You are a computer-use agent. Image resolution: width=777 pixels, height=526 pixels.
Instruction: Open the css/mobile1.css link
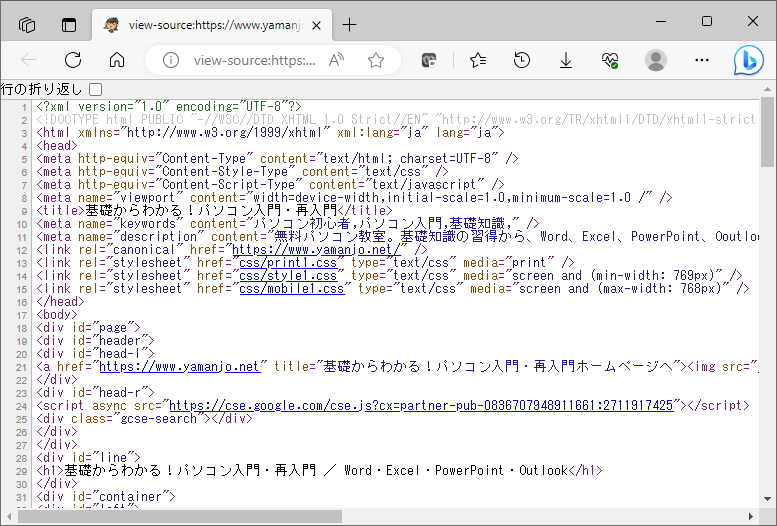(291, 289)
